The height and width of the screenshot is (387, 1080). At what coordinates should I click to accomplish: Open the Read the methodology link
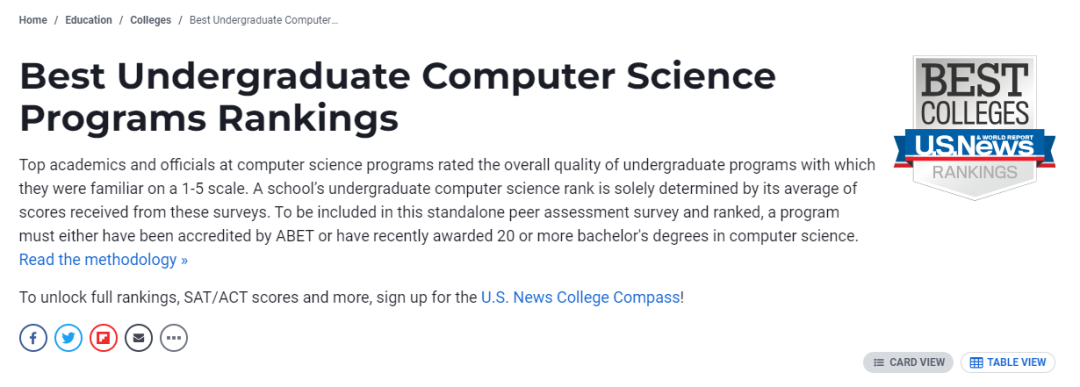click(103, 260)
